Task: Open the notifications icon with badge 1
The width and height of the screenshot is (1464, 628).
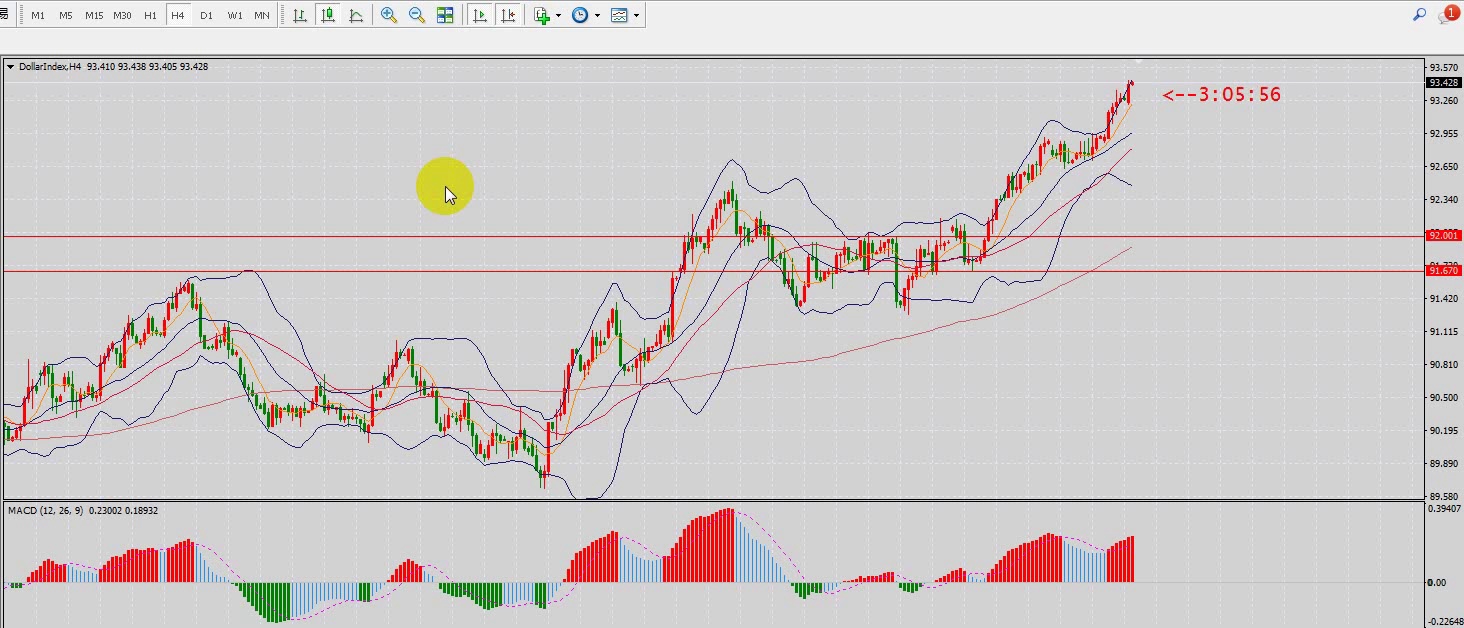Action: point(1448,14)
